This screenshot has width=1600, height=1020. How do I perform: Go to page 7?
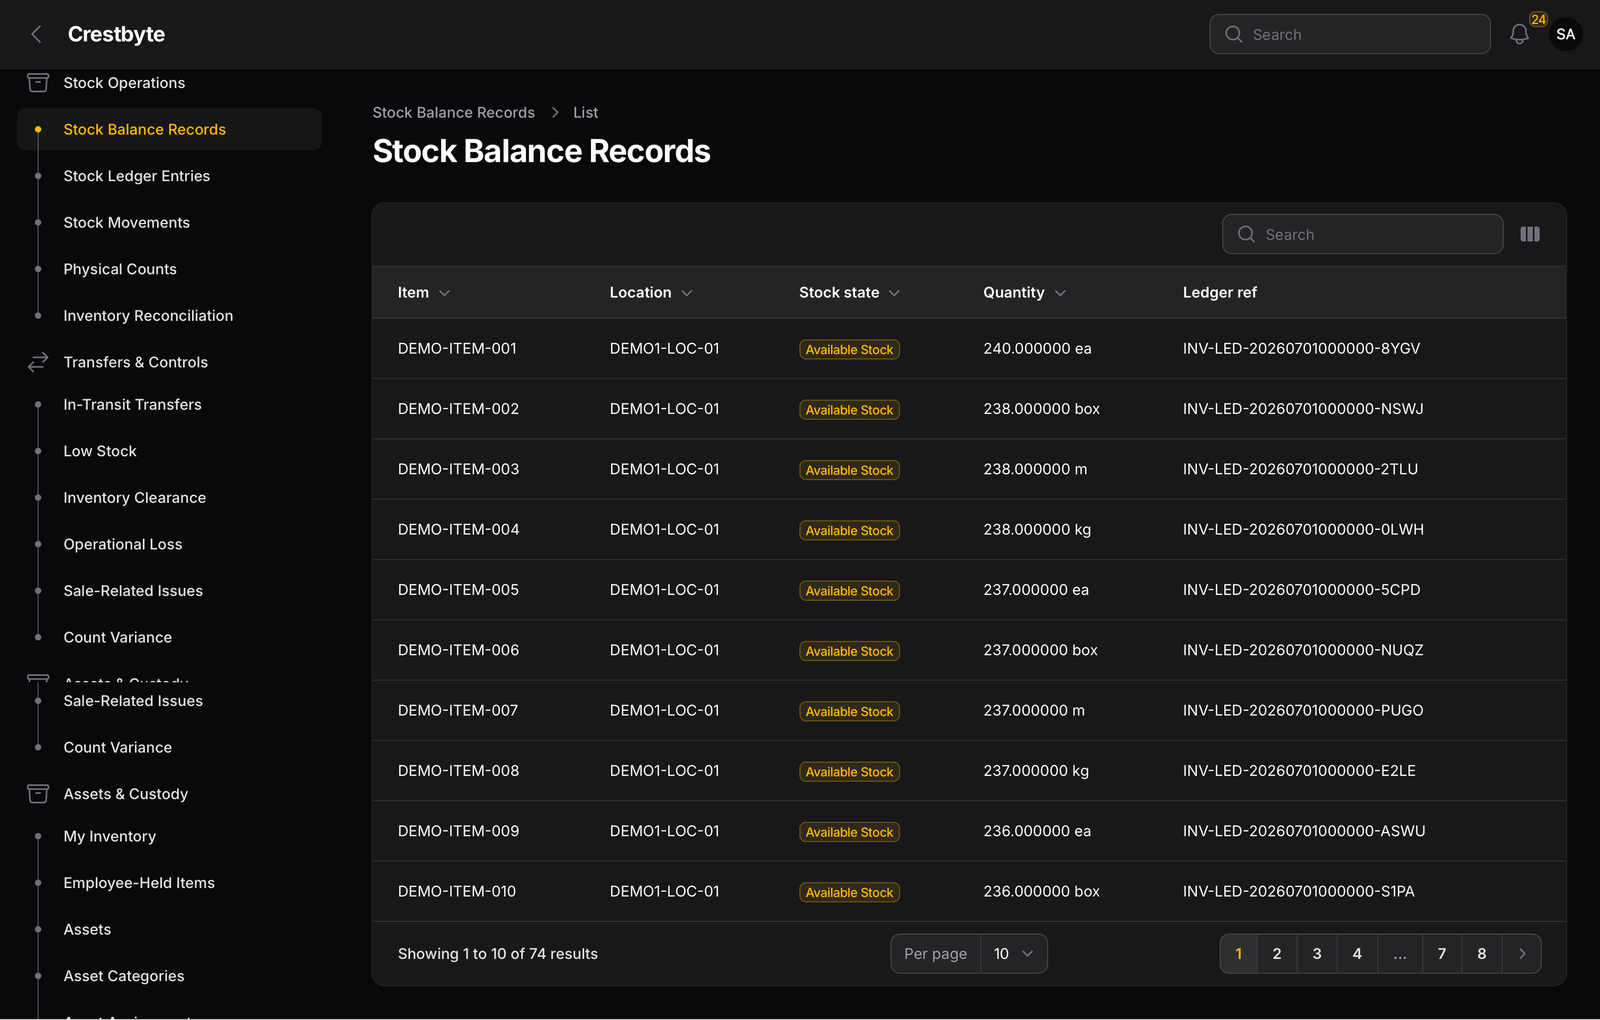coord(1442,954)
